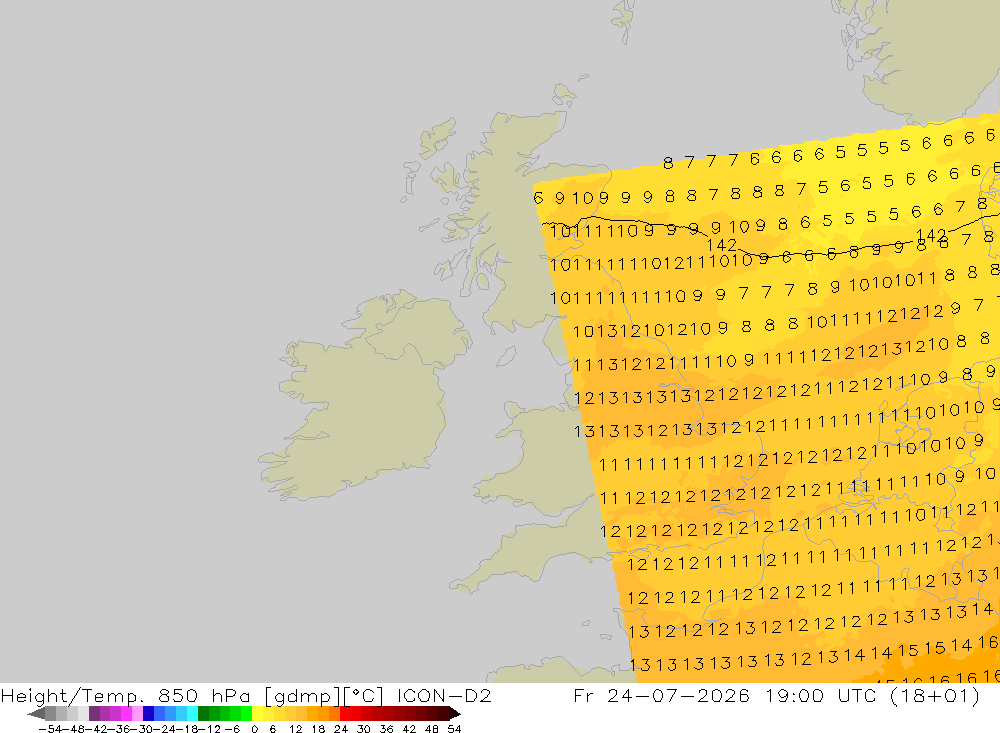Click the western '142' contour label
The width and height of the screenshot is (1000, 733).
click(x=722, y=245)
